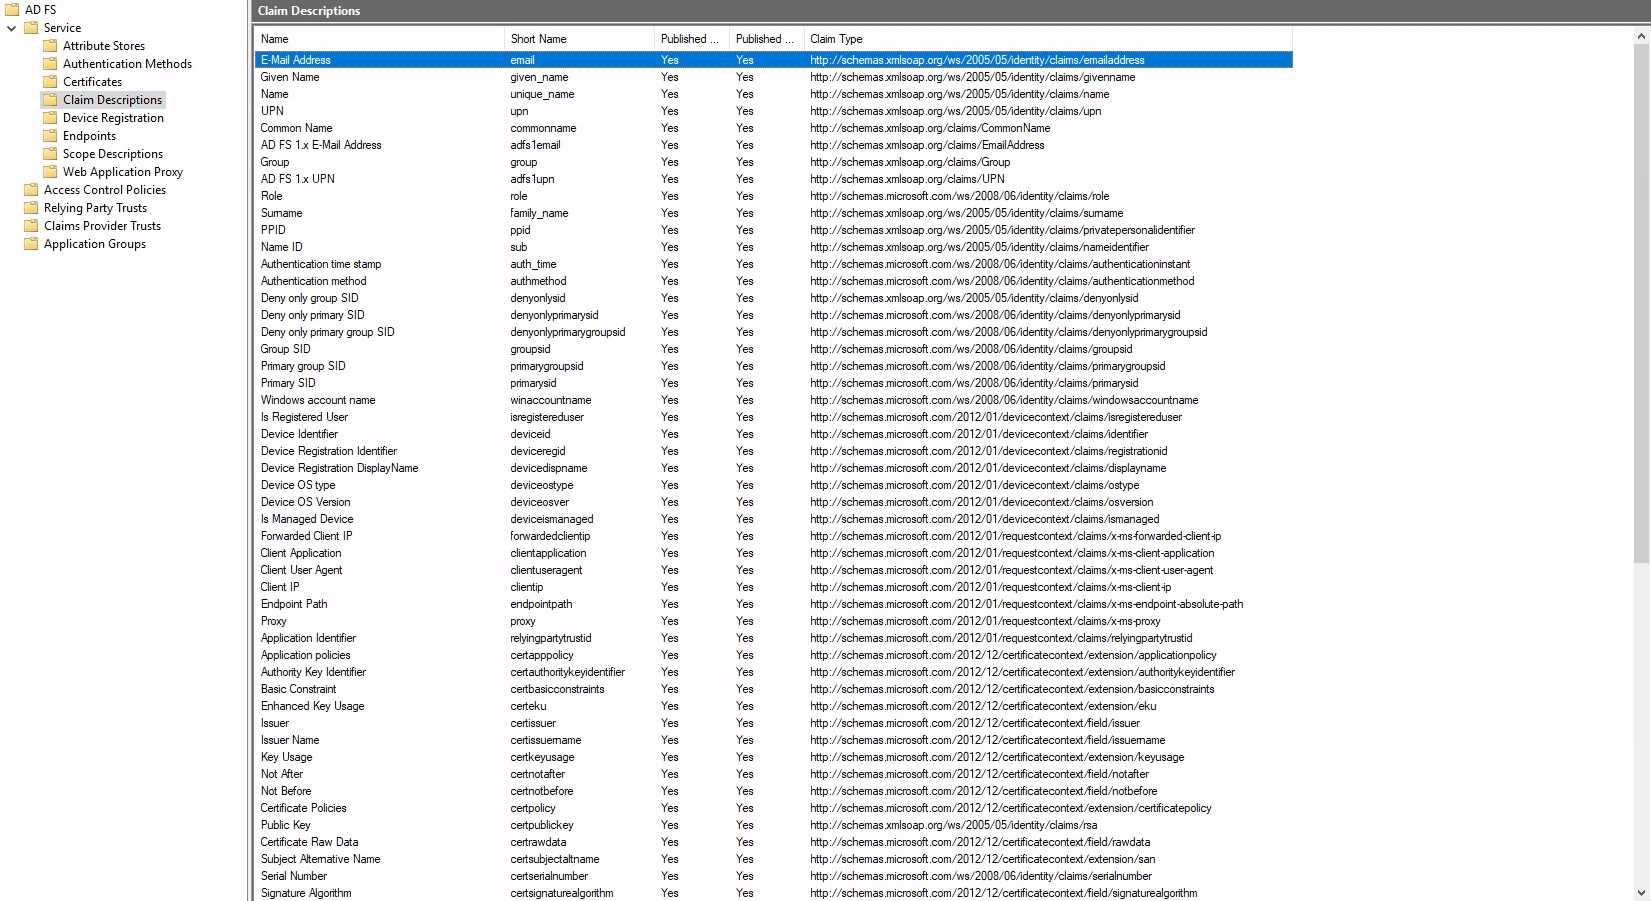Click the scrollbar up arrow
The width and height of the screenshot is (1651, 901).
[1641, 36]
